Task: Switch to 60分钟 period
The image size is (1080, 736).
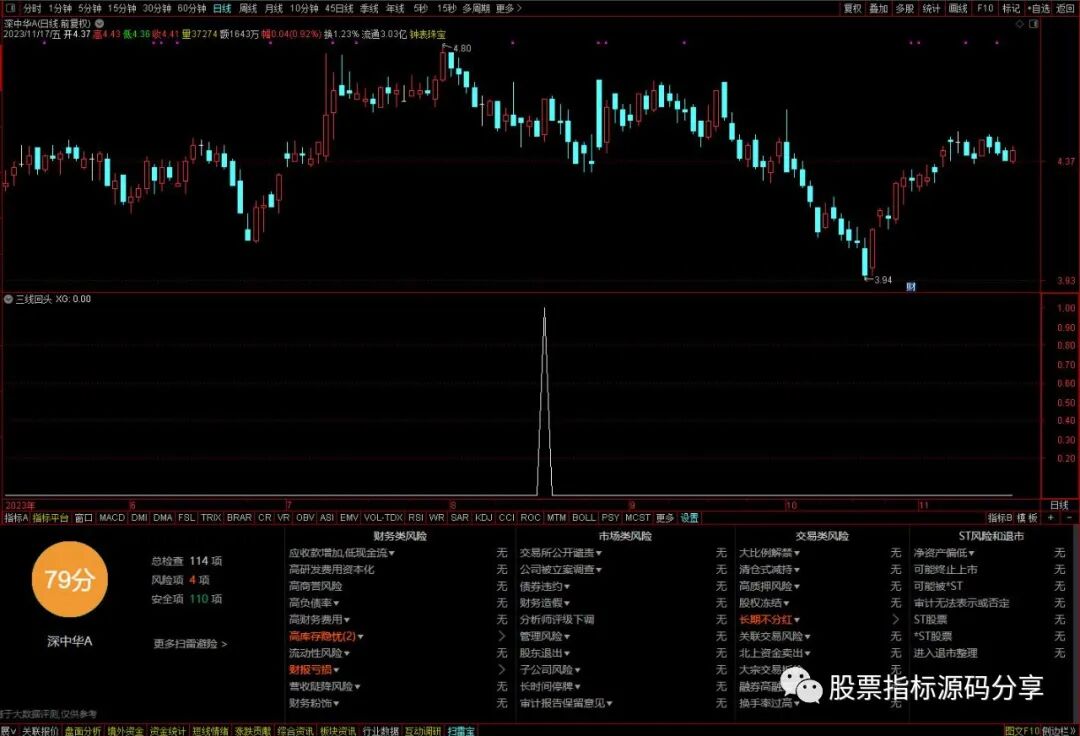Action: coord(191,8)
